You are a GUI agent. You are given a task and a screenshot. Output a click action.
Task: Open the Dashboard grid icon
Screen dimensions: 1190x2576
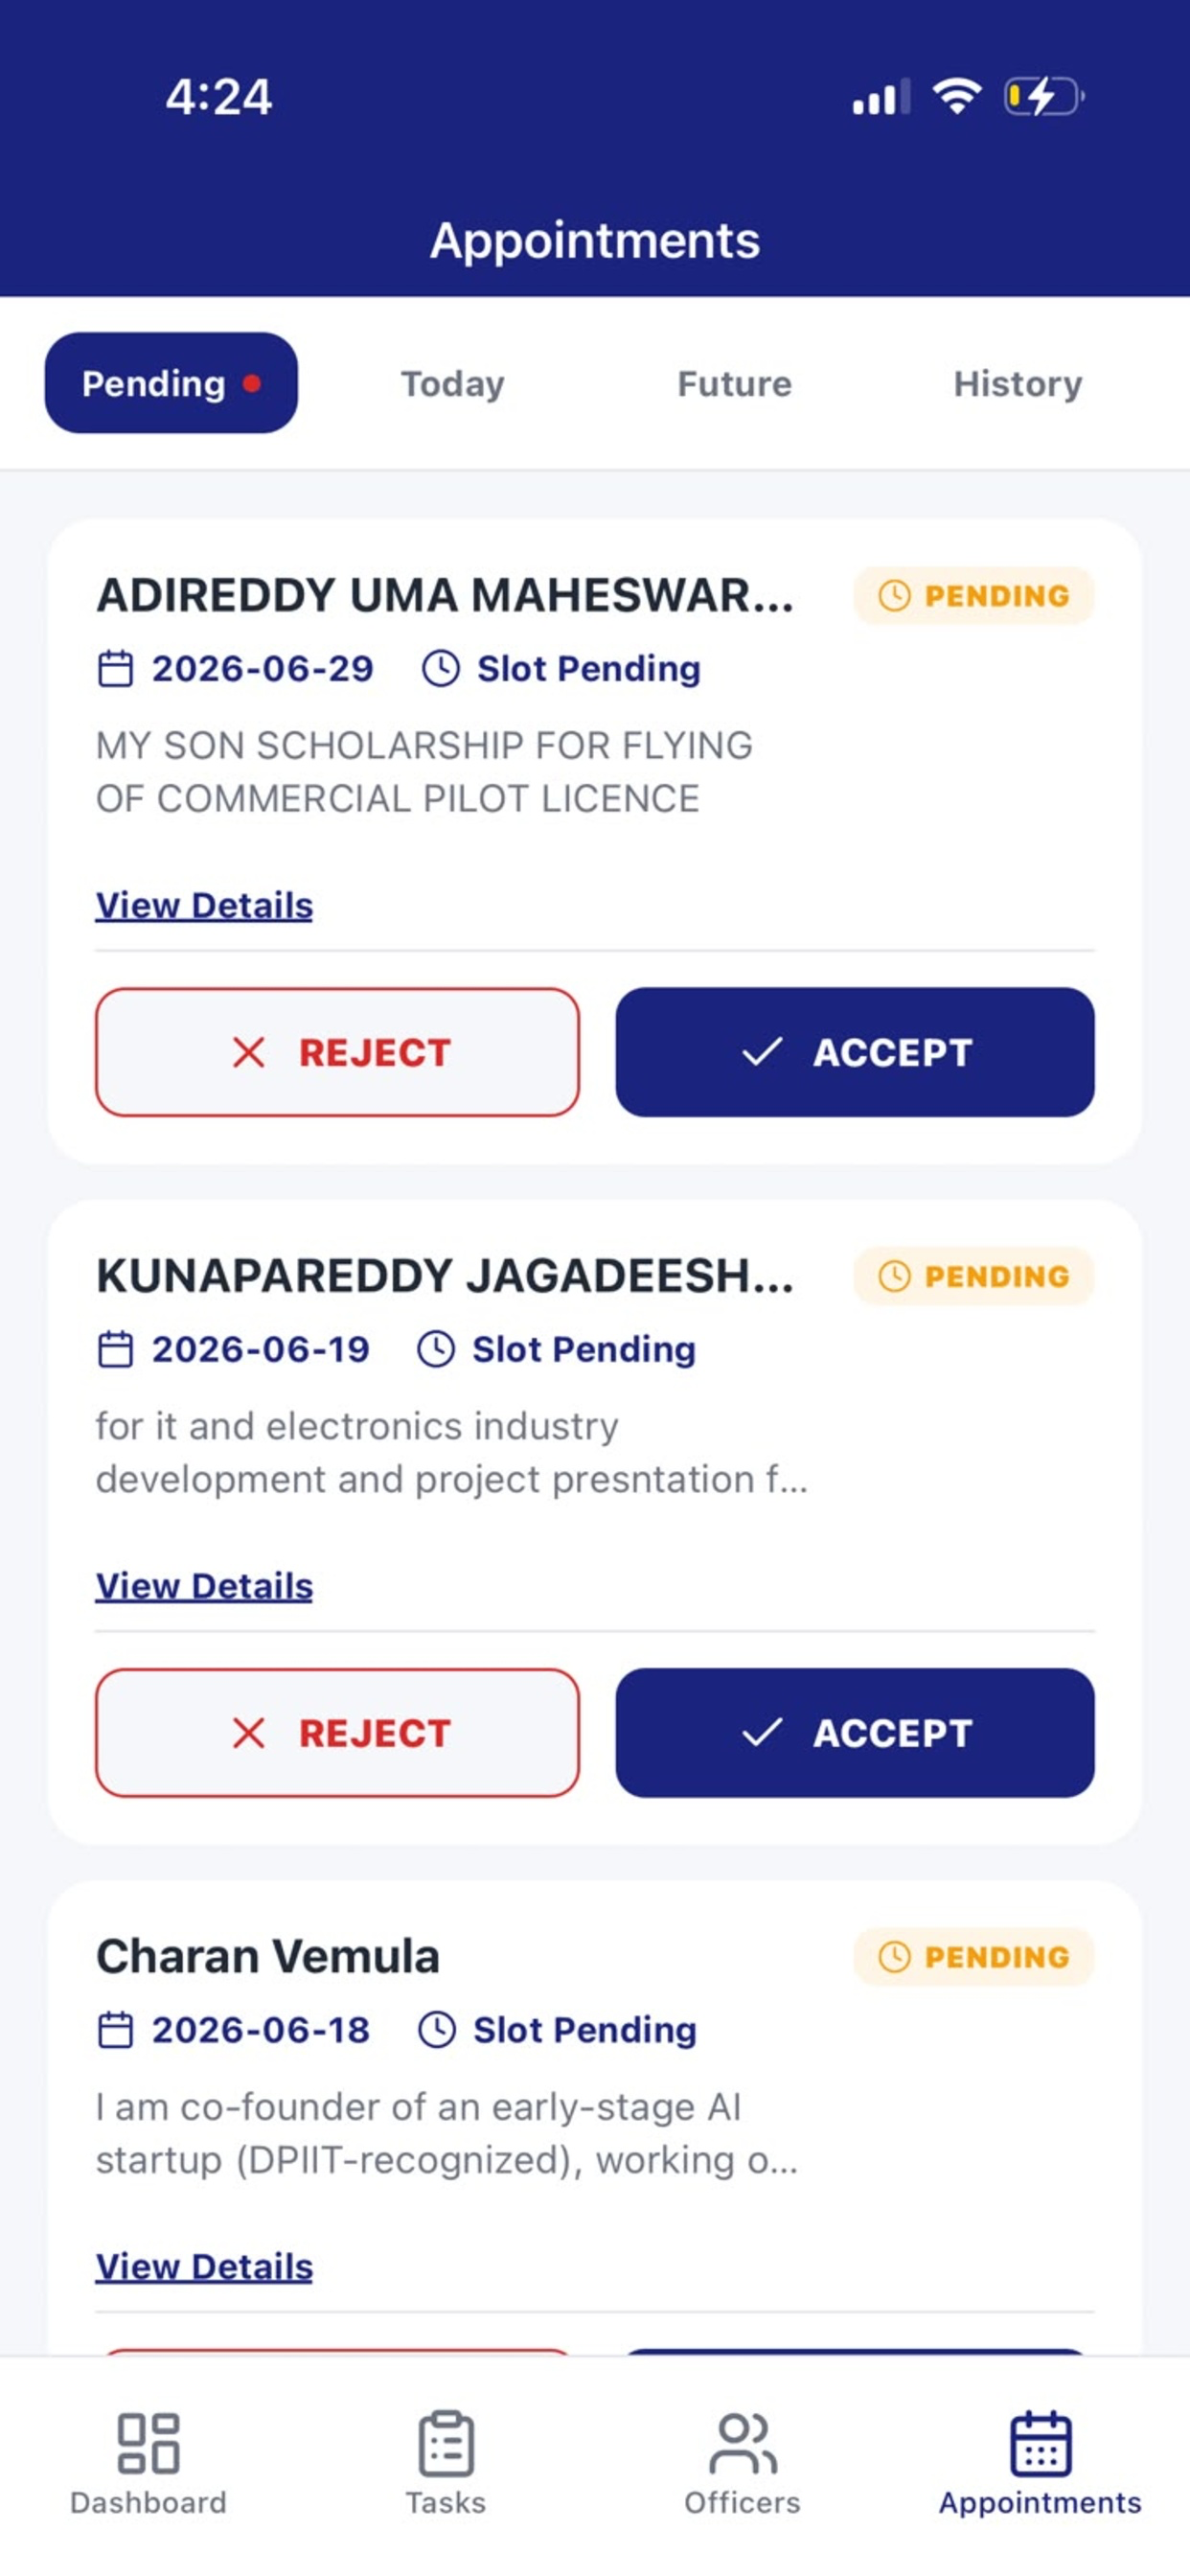click(x=148, y=2442)
